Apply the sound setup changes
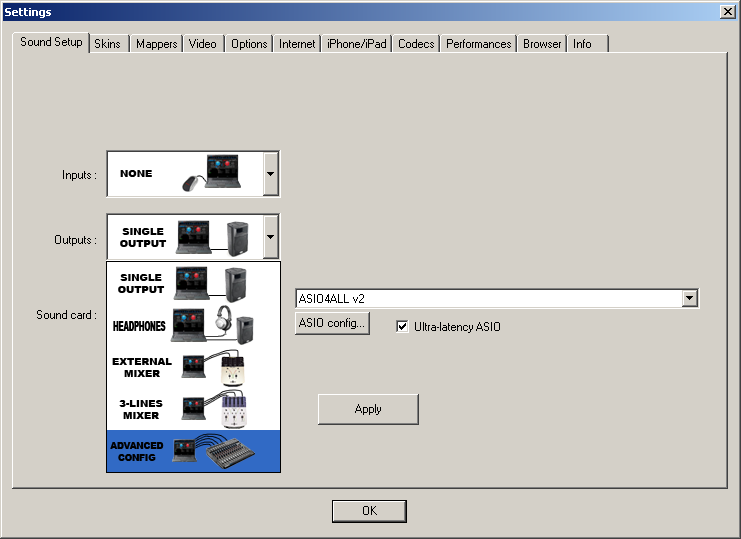Screen dimensions: 741x539 point(368,409)
